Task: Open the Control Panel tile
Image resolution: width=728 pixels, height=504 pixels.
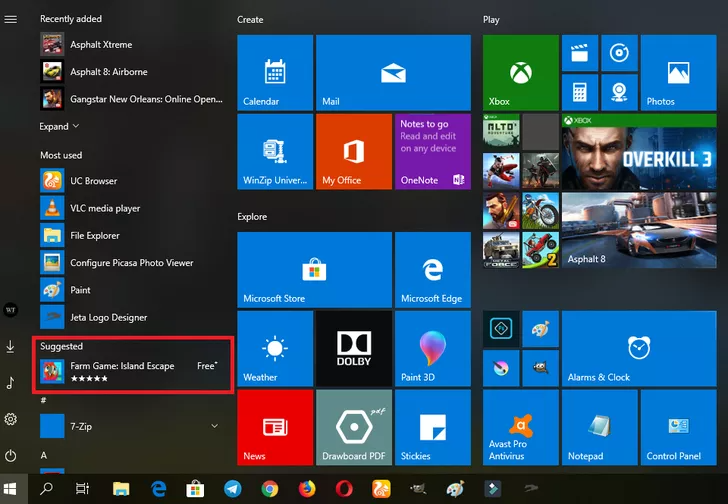Action: [678, 427]
